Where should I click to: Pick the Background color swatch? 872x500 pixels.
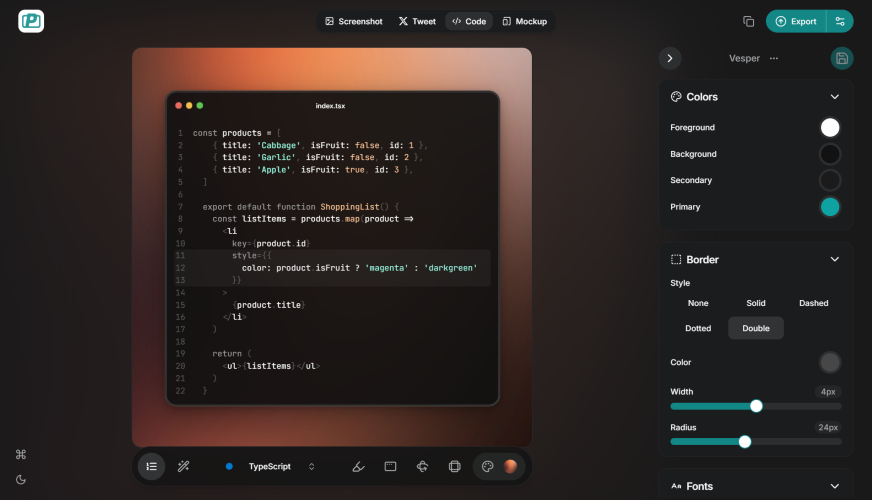coord(829,154)
